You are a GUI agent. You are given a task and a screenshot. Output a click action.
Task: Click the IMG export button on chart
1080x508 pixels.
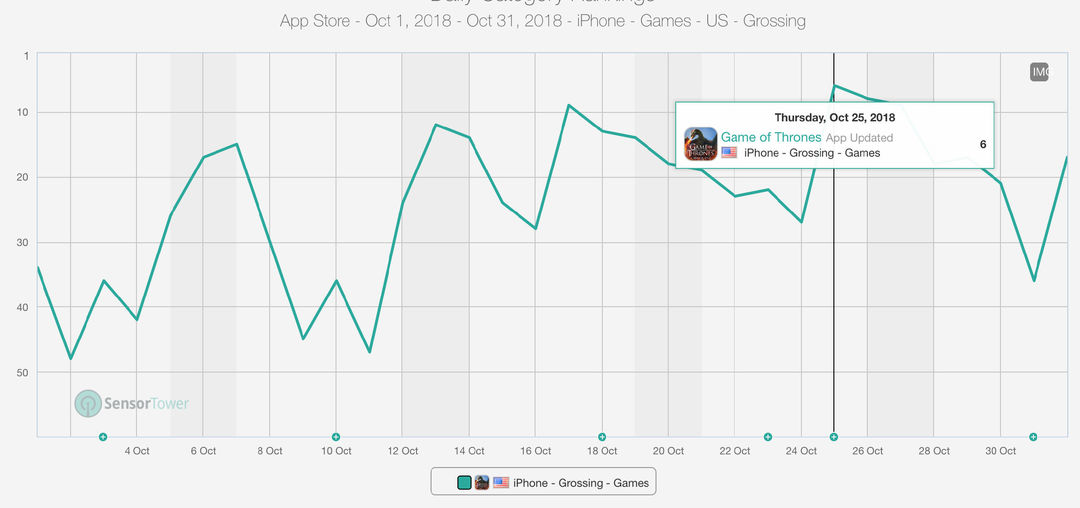(1039, 72)
